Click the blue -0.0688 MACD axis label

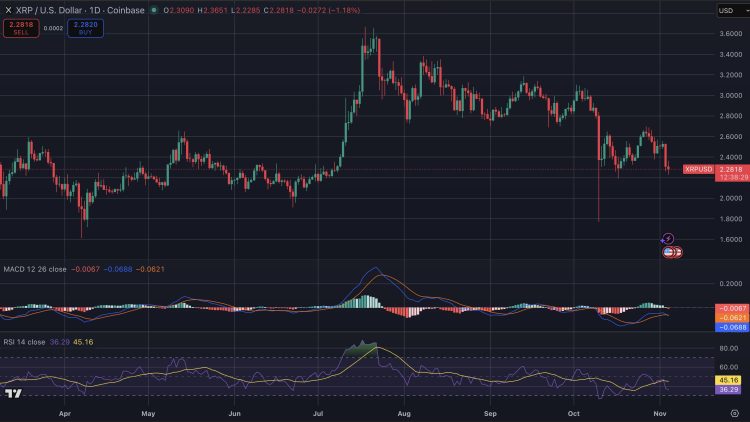click(733, 327)
